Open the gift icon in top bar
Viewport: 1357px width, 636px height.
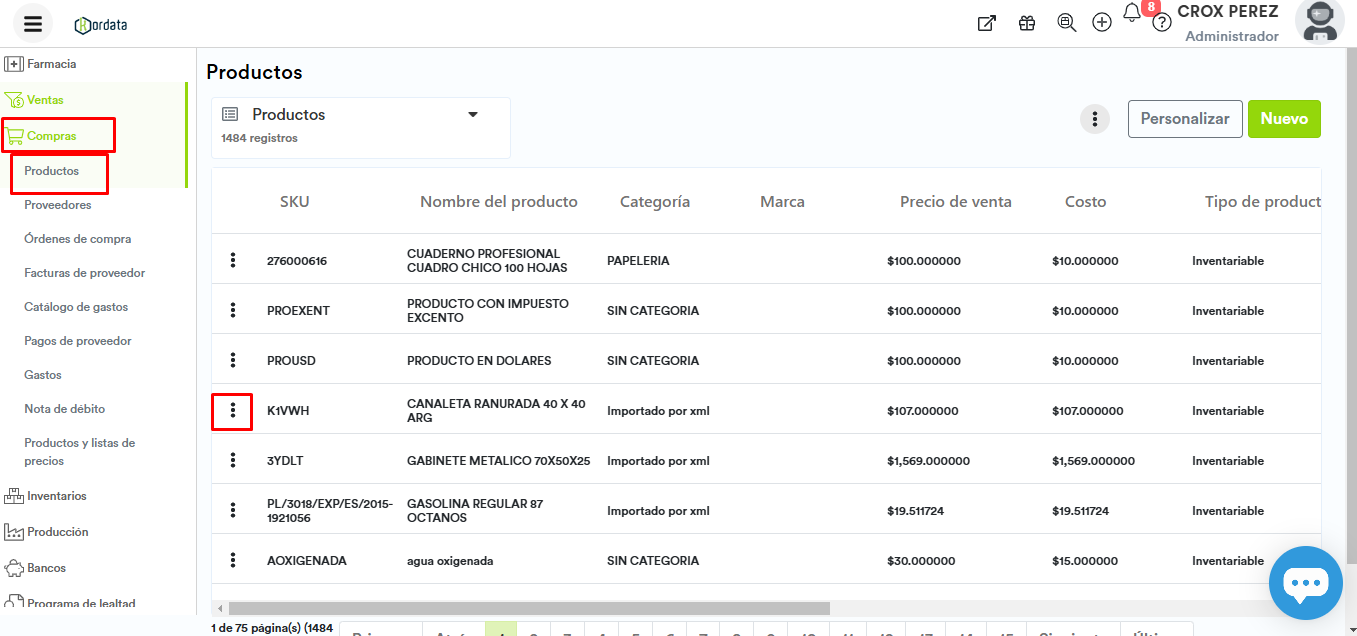coord(1027,23)
